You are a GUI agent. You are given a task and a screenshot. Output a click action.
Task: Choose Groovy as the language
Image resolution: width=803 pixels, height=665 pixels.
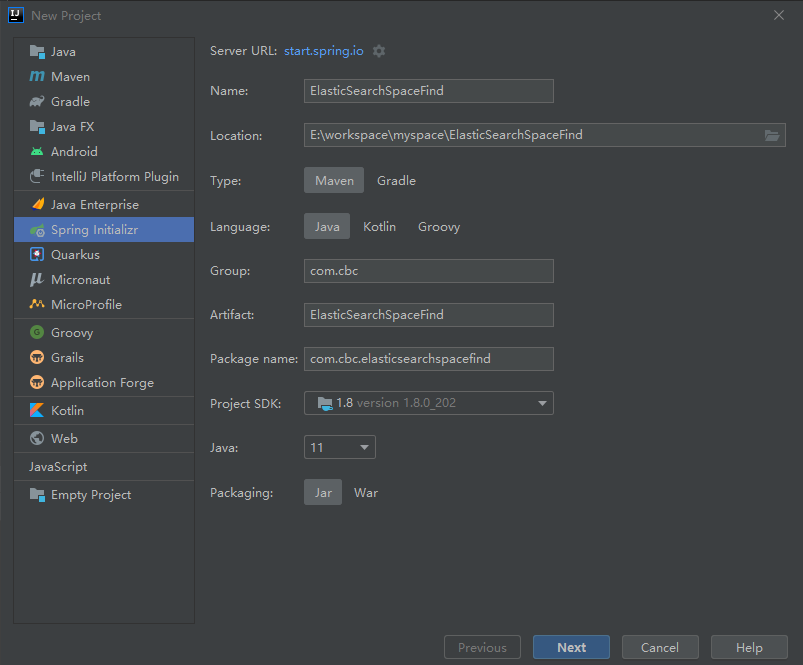[x=439, y=226]
